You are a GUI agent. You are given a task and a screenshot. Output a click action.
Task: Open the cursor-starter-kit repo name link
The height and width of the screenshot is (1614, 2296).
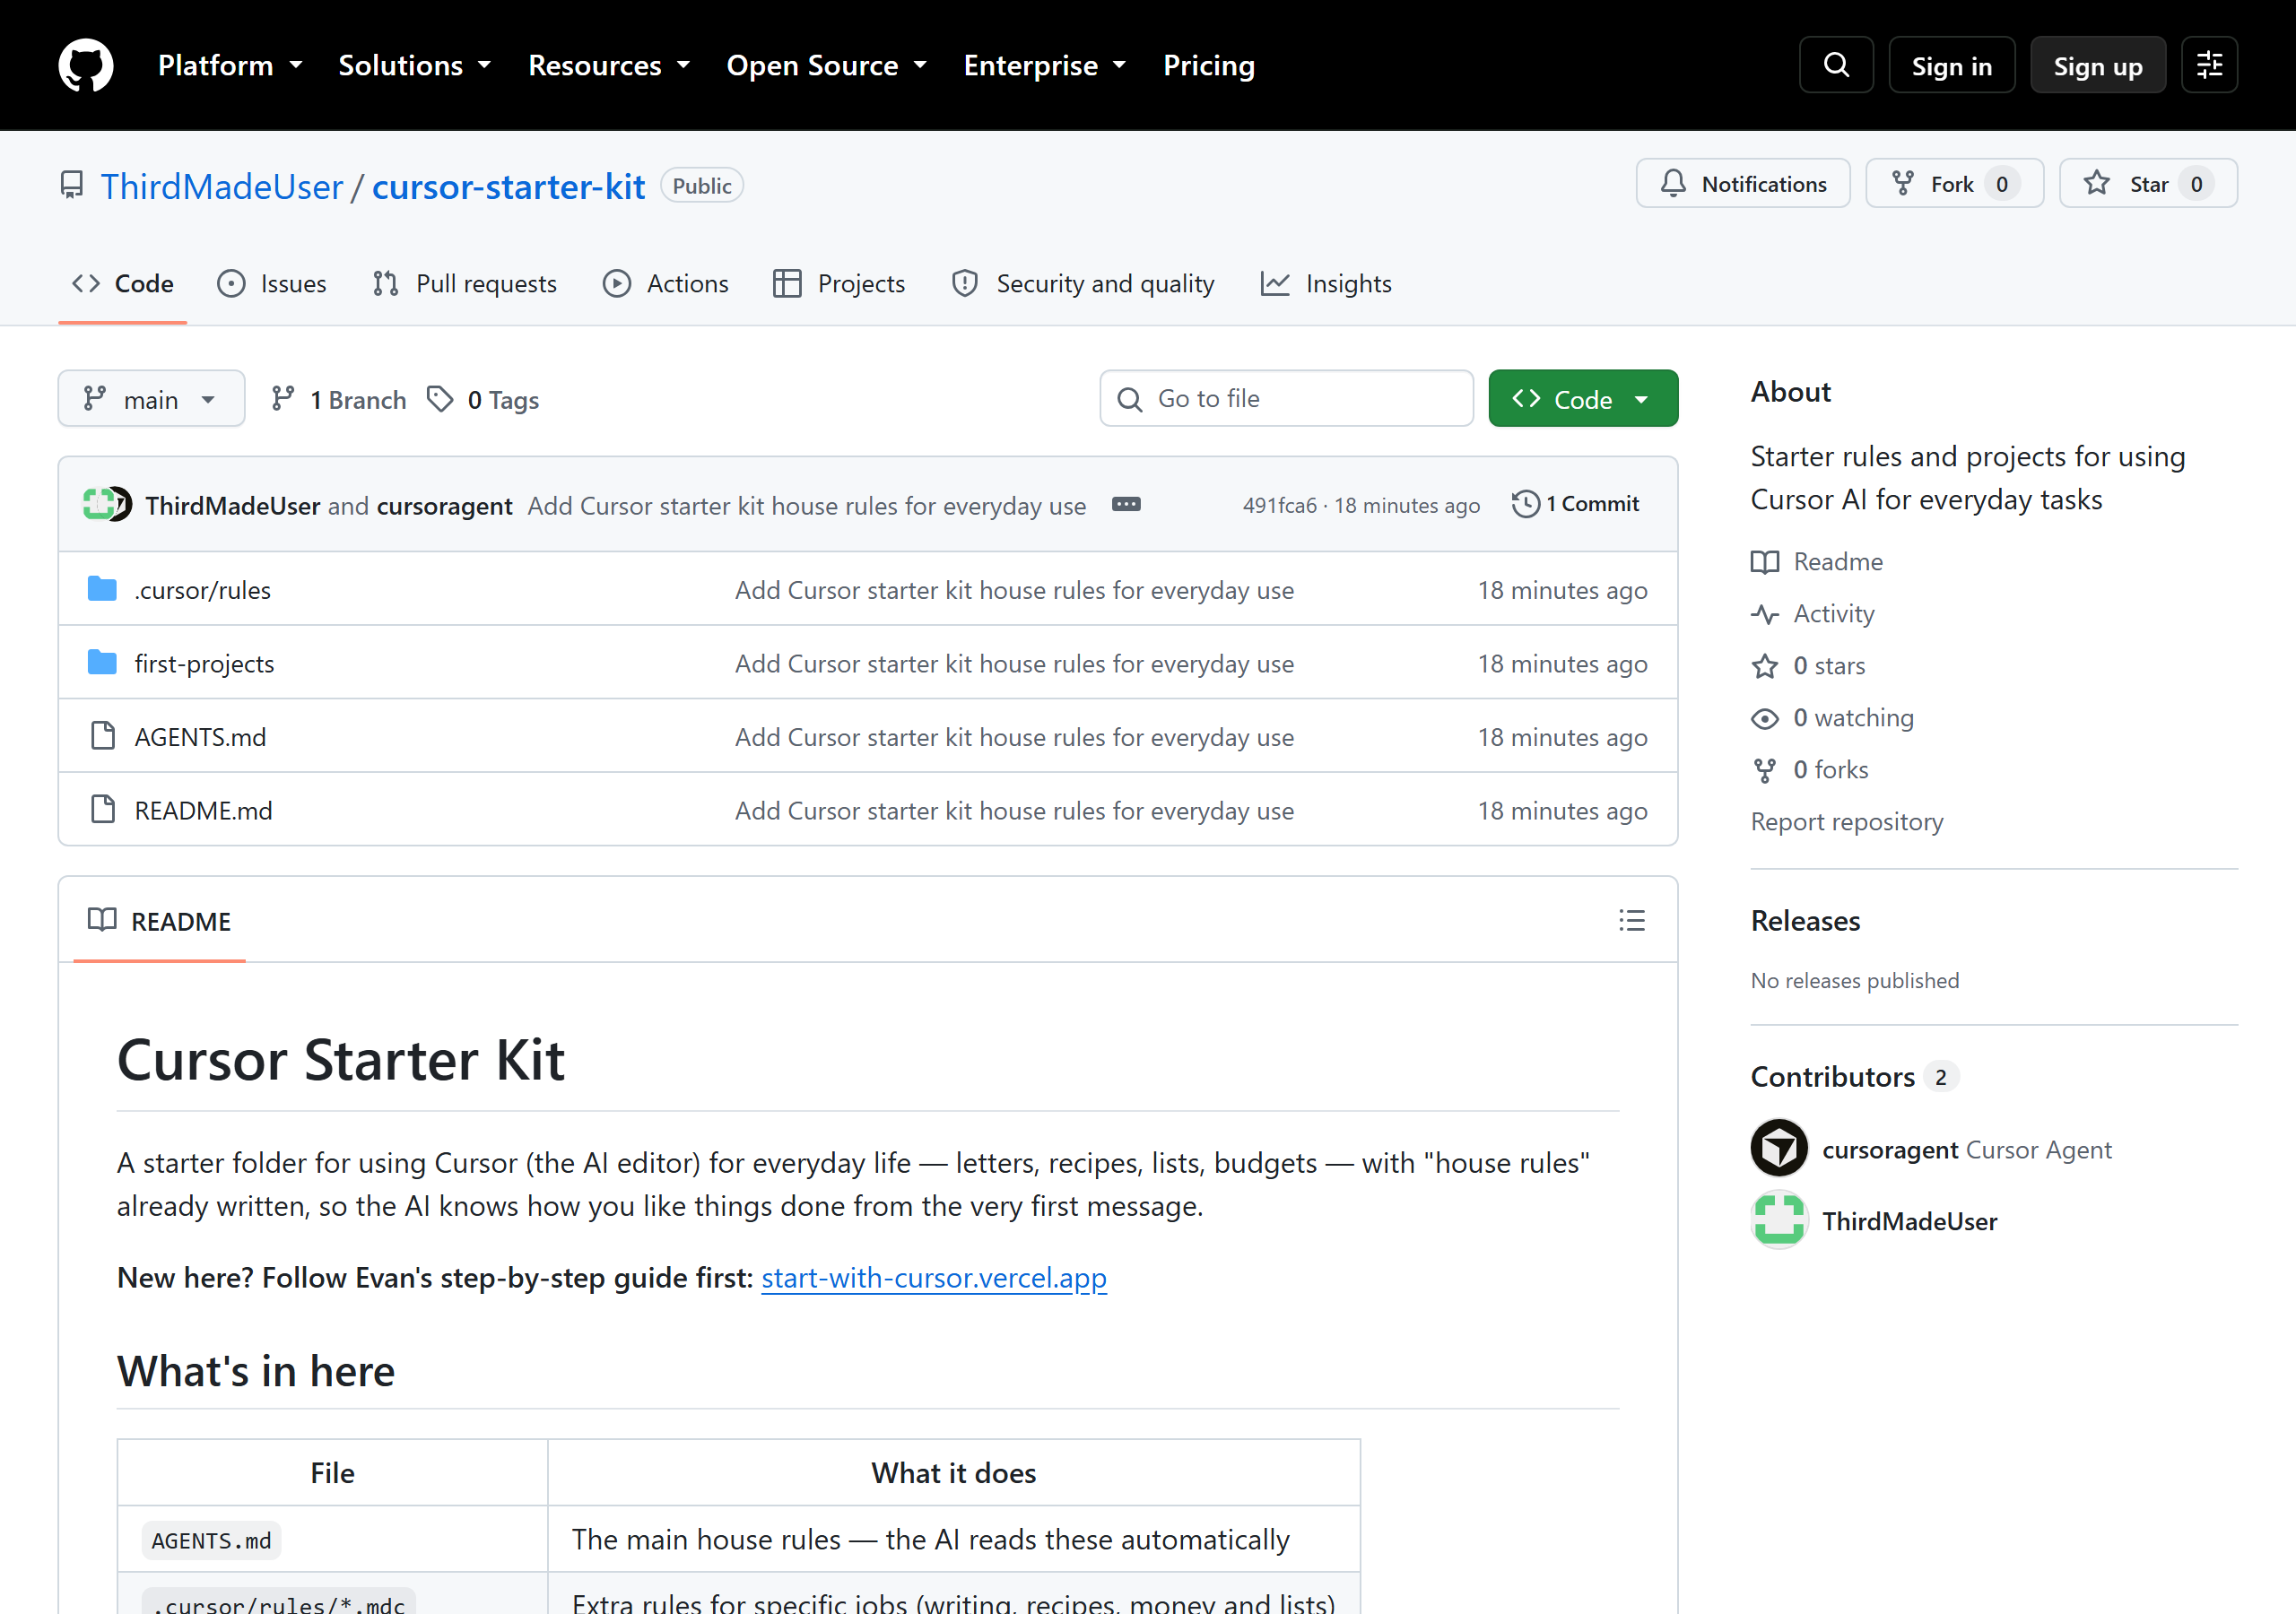(x=508, y=186)
